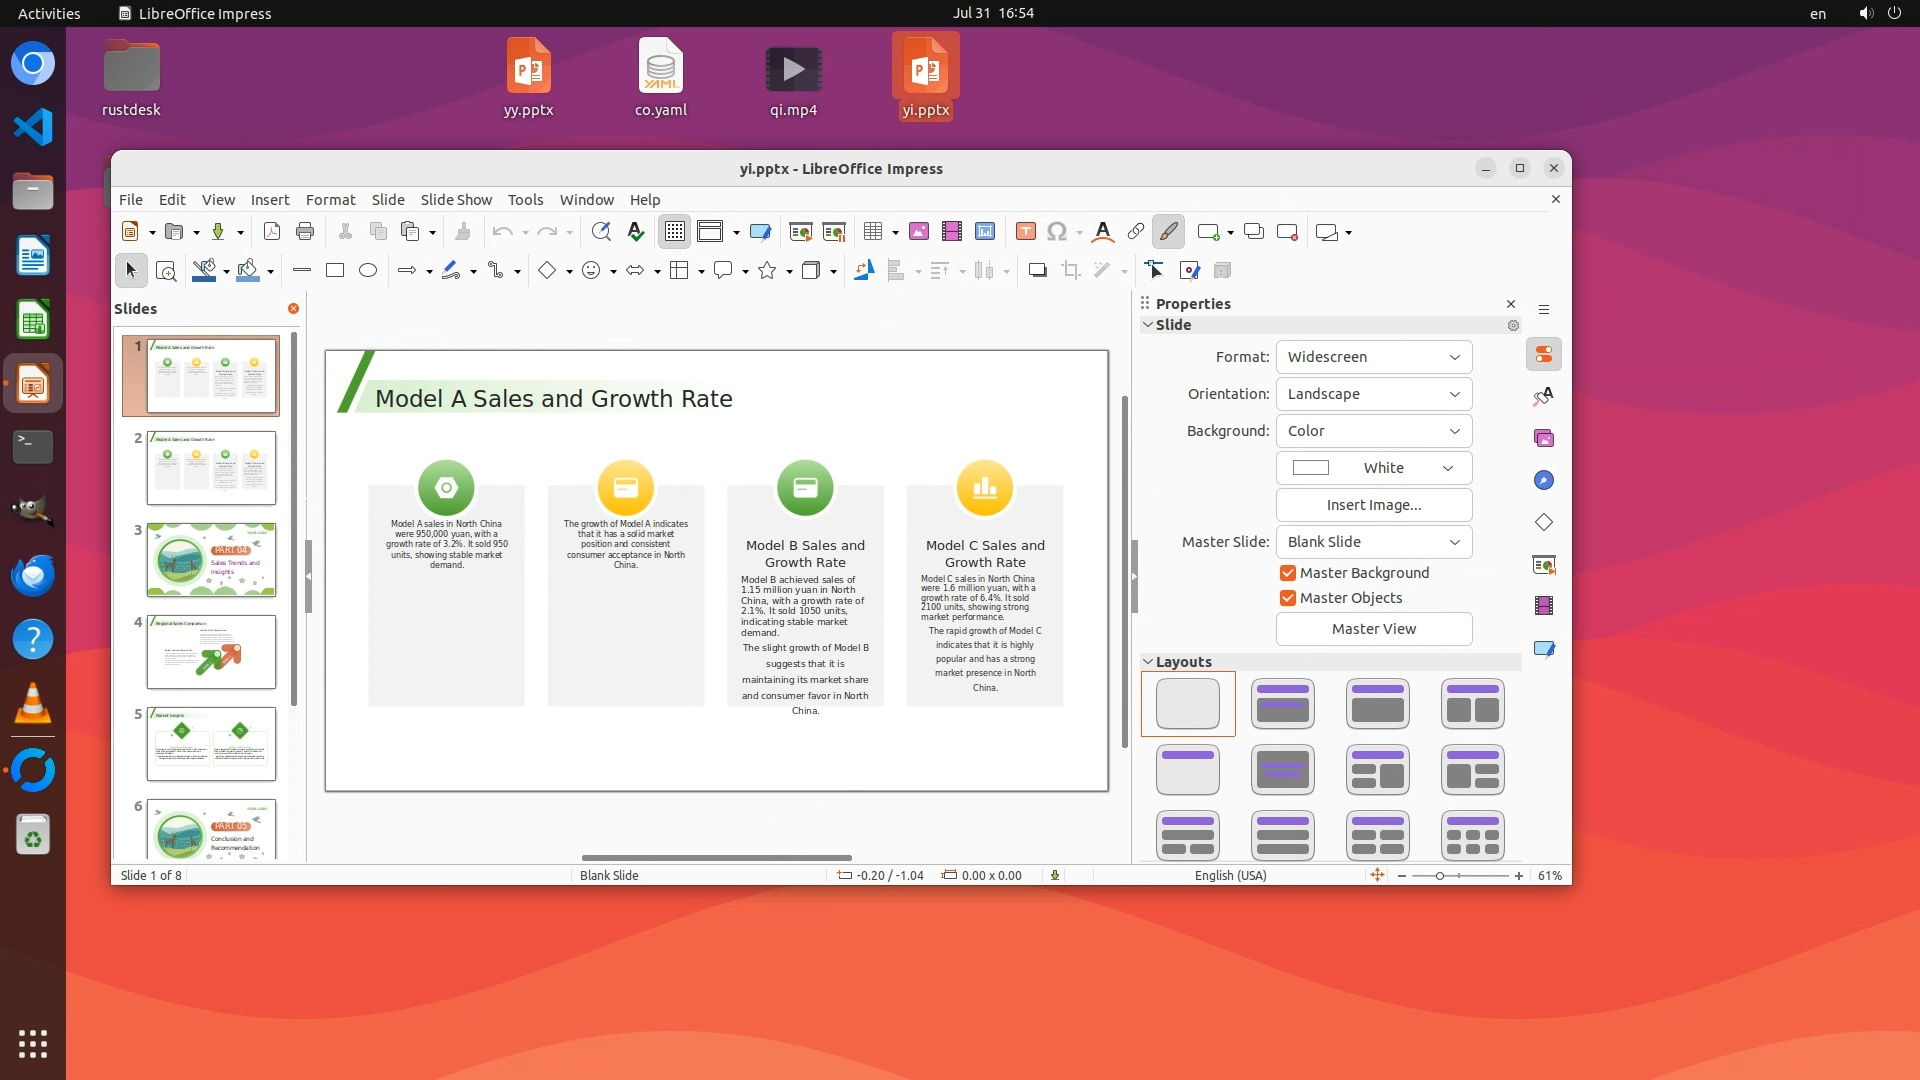
Task: Open the White background color dropdown
Action: coord(1373,468)
